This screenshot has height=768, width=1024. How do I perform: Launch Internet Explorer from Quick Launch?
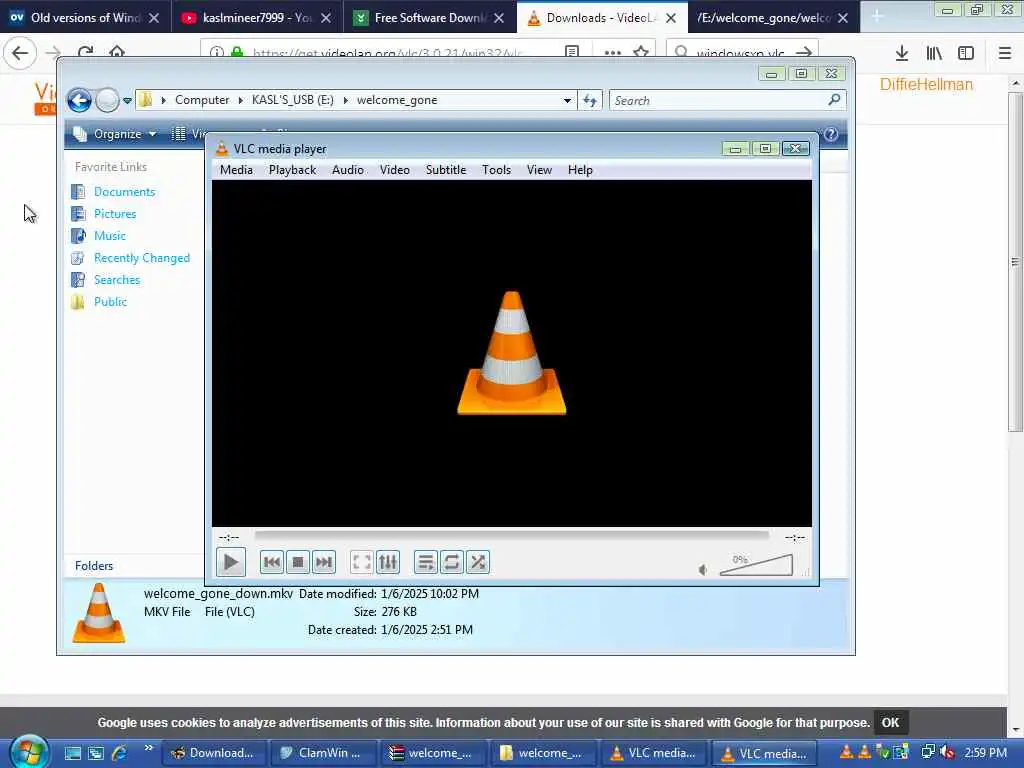click(120, 753)
